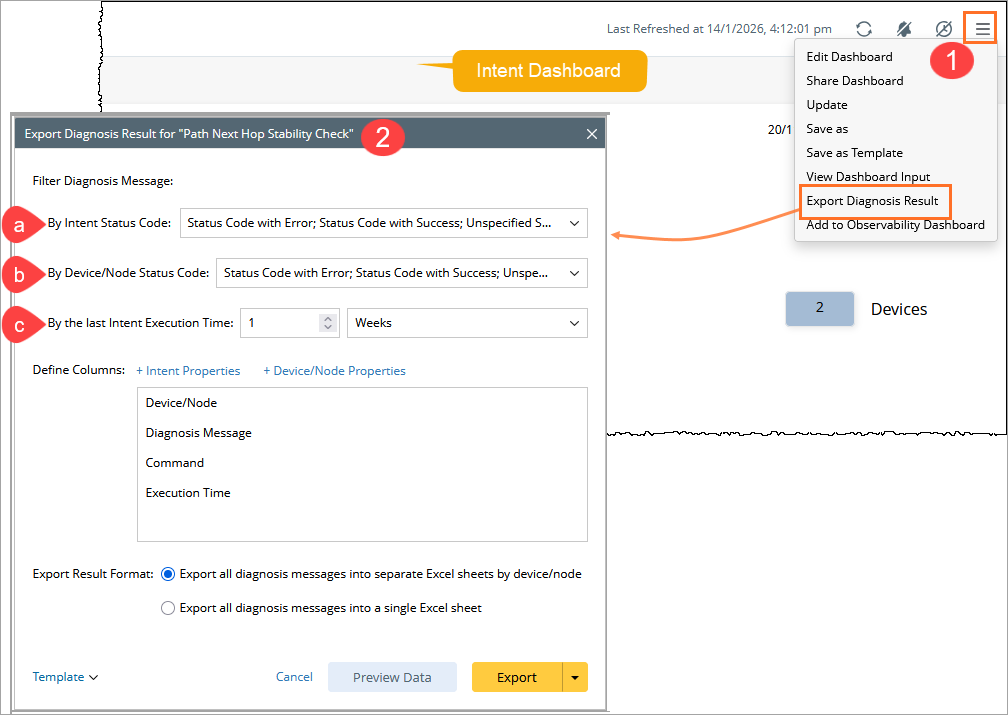
Task: Click the Preview Data button
Action: point(392,677)
